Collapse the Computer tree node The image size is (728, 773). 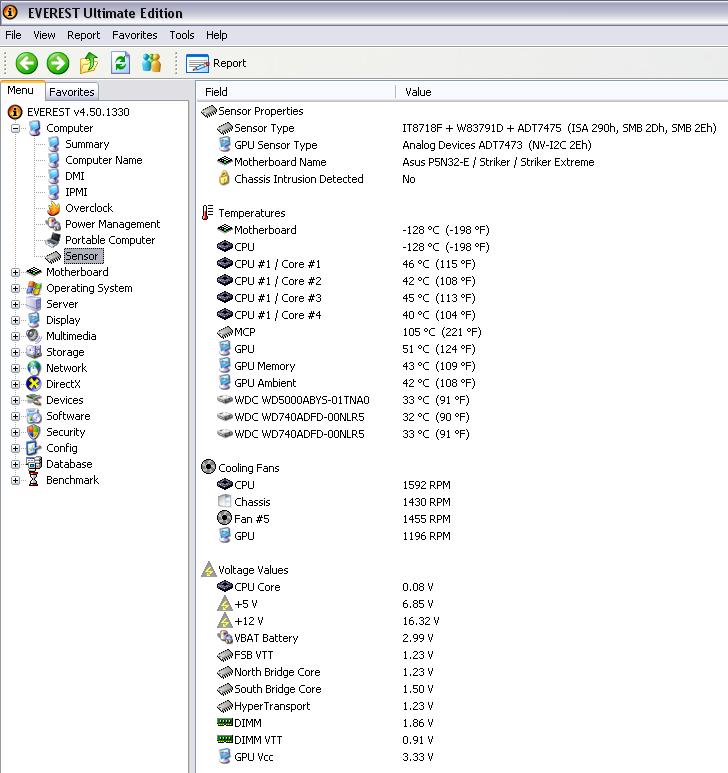tap(16, 128)
